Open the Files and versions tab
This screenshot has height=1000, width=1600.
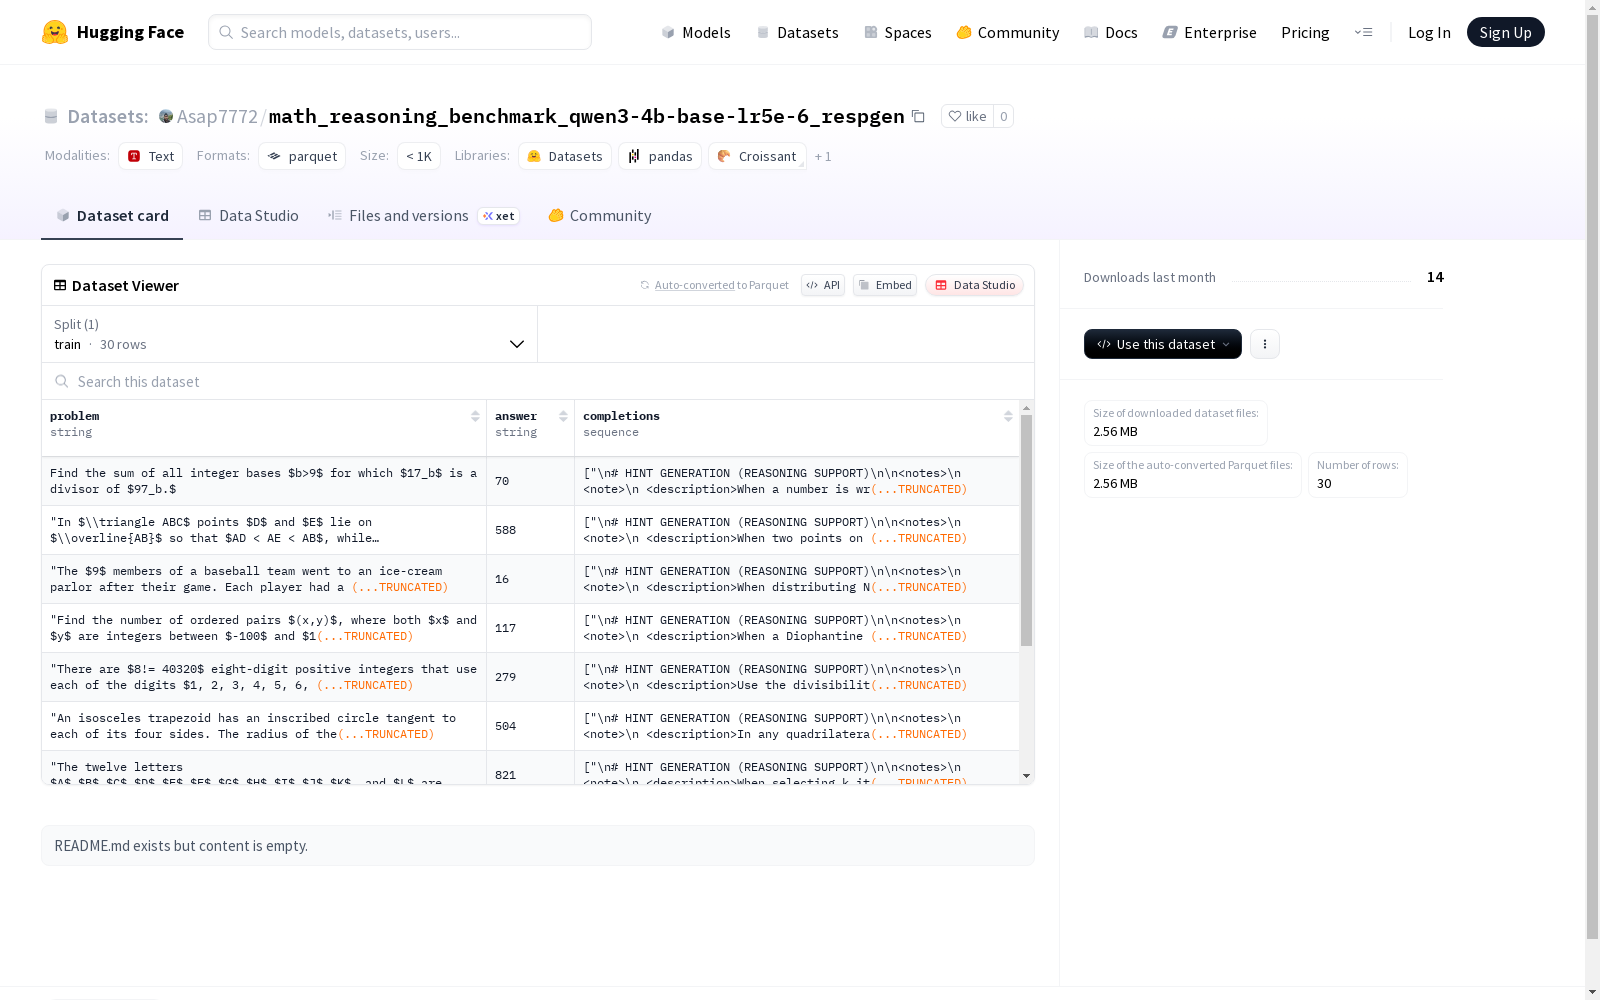[423, 216]
